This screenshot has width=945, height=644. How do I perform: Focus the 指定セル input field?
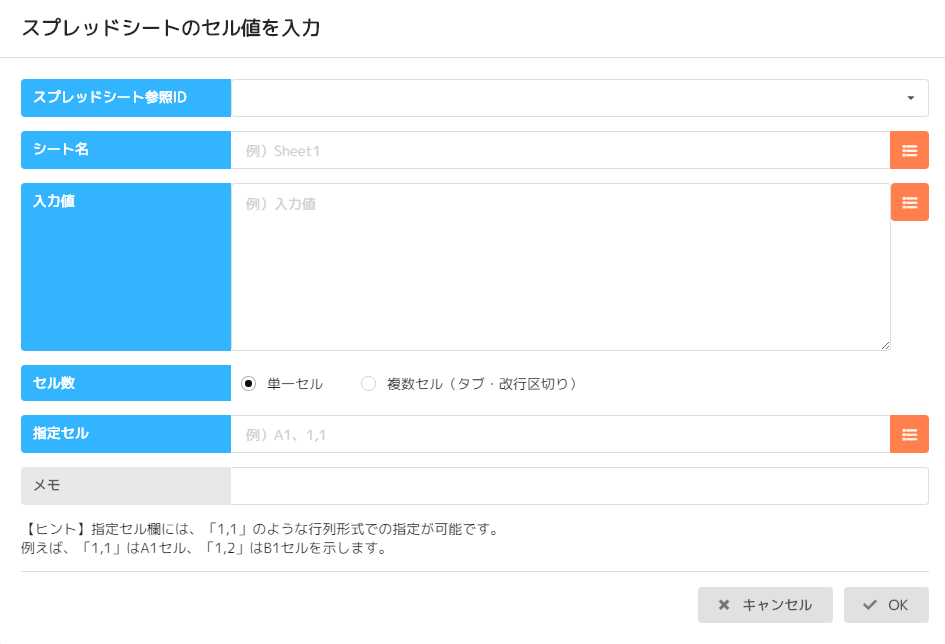click(560, 434)
